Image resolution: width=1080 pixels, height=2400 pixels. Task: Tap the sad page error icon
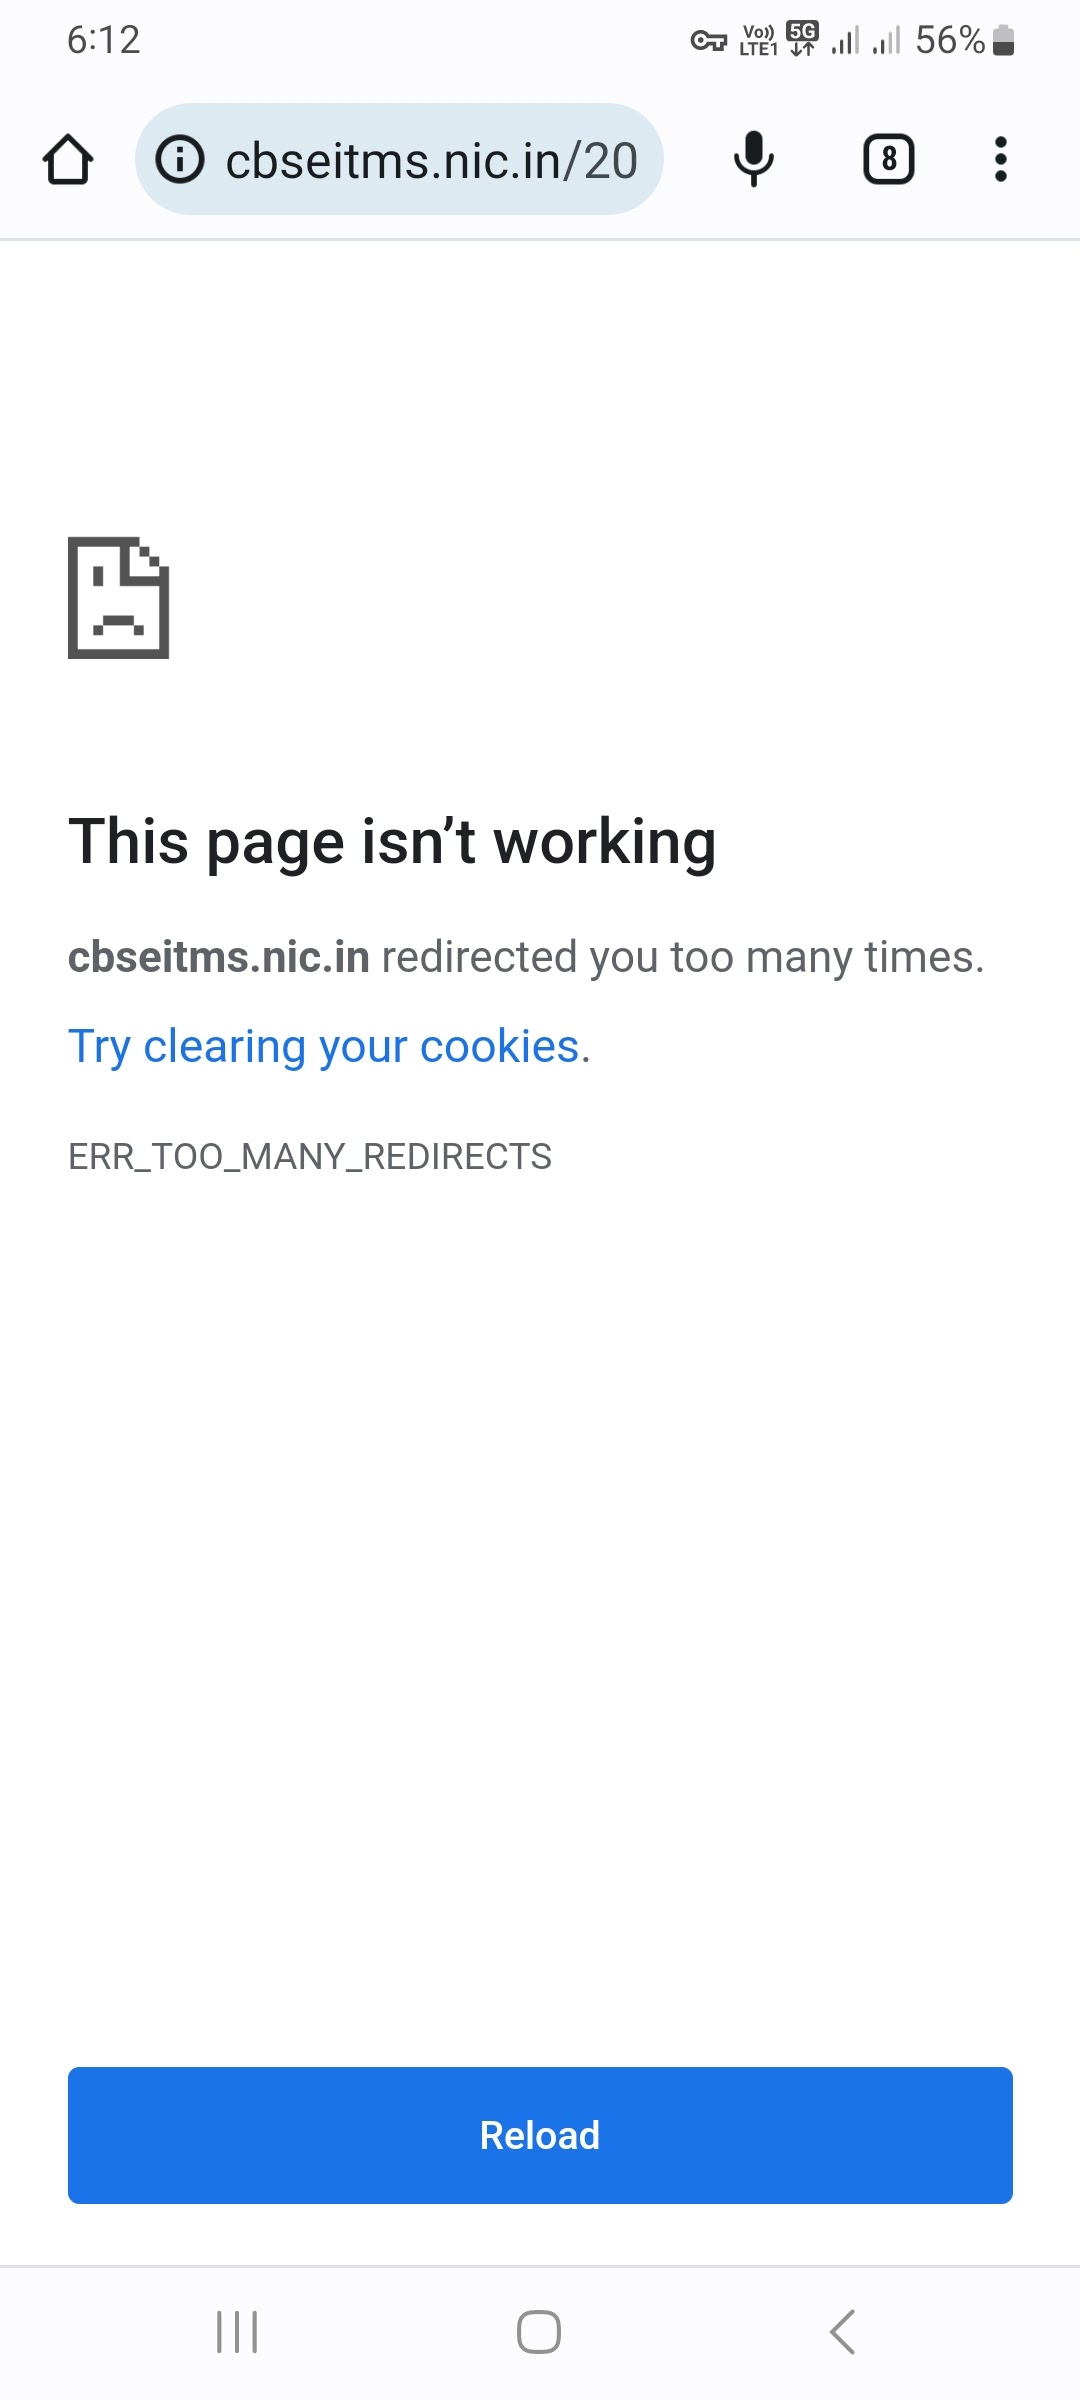[118, 598]
